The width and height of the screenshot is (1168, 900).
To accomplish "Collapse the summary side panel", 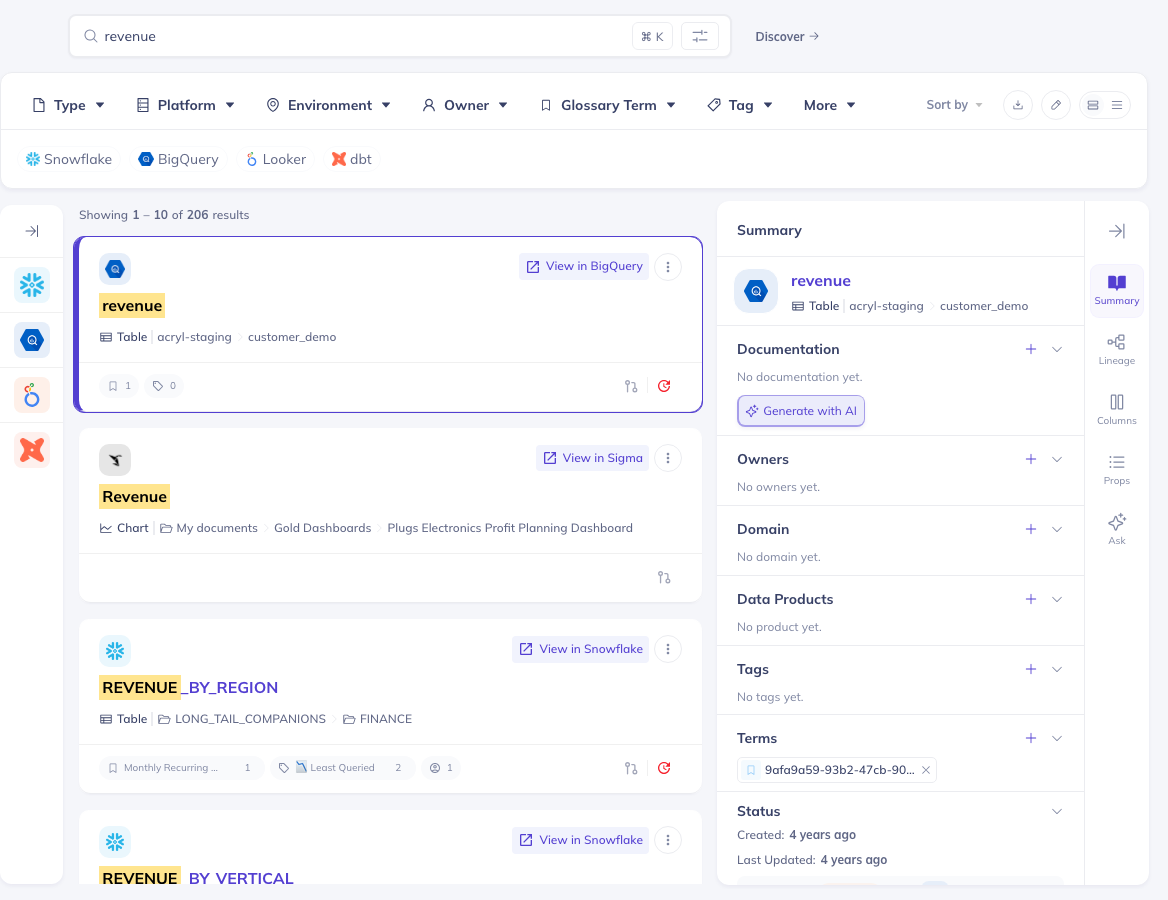I will (x=1116, y=231).
